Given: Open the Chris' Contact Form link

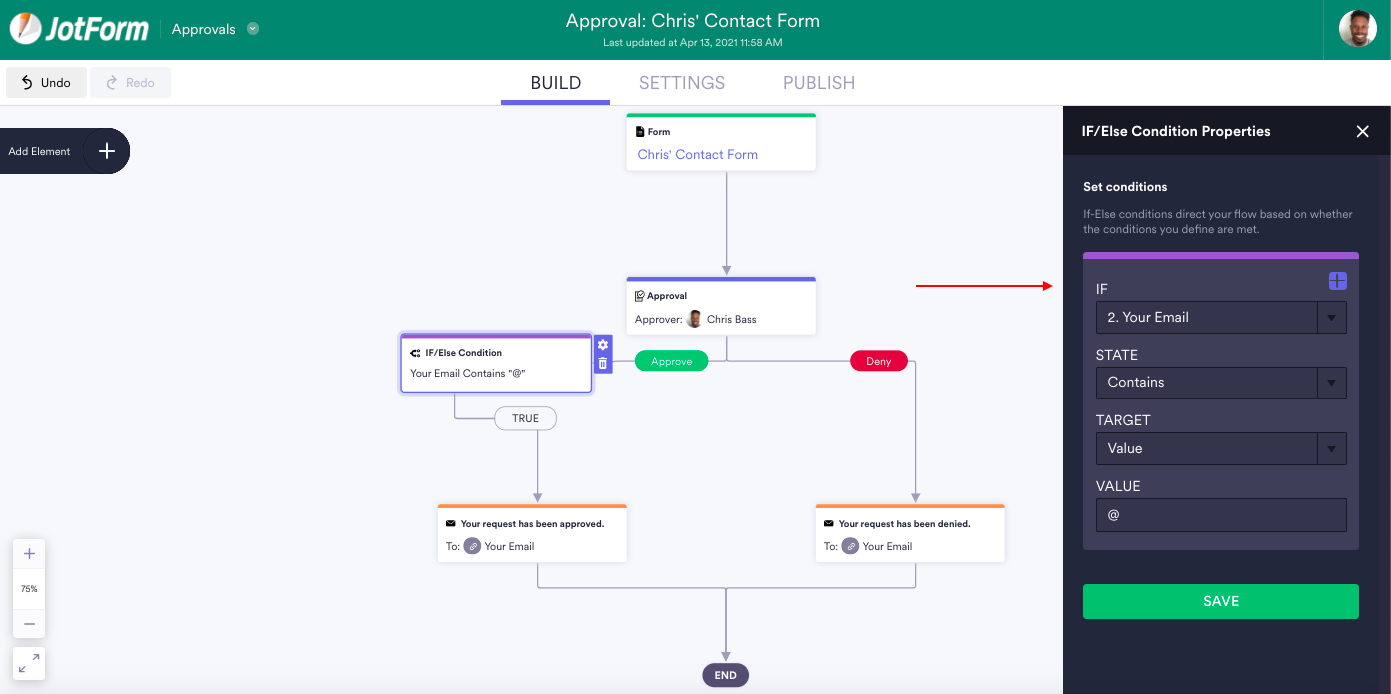Looking at the screenshot, I should 697,155.
